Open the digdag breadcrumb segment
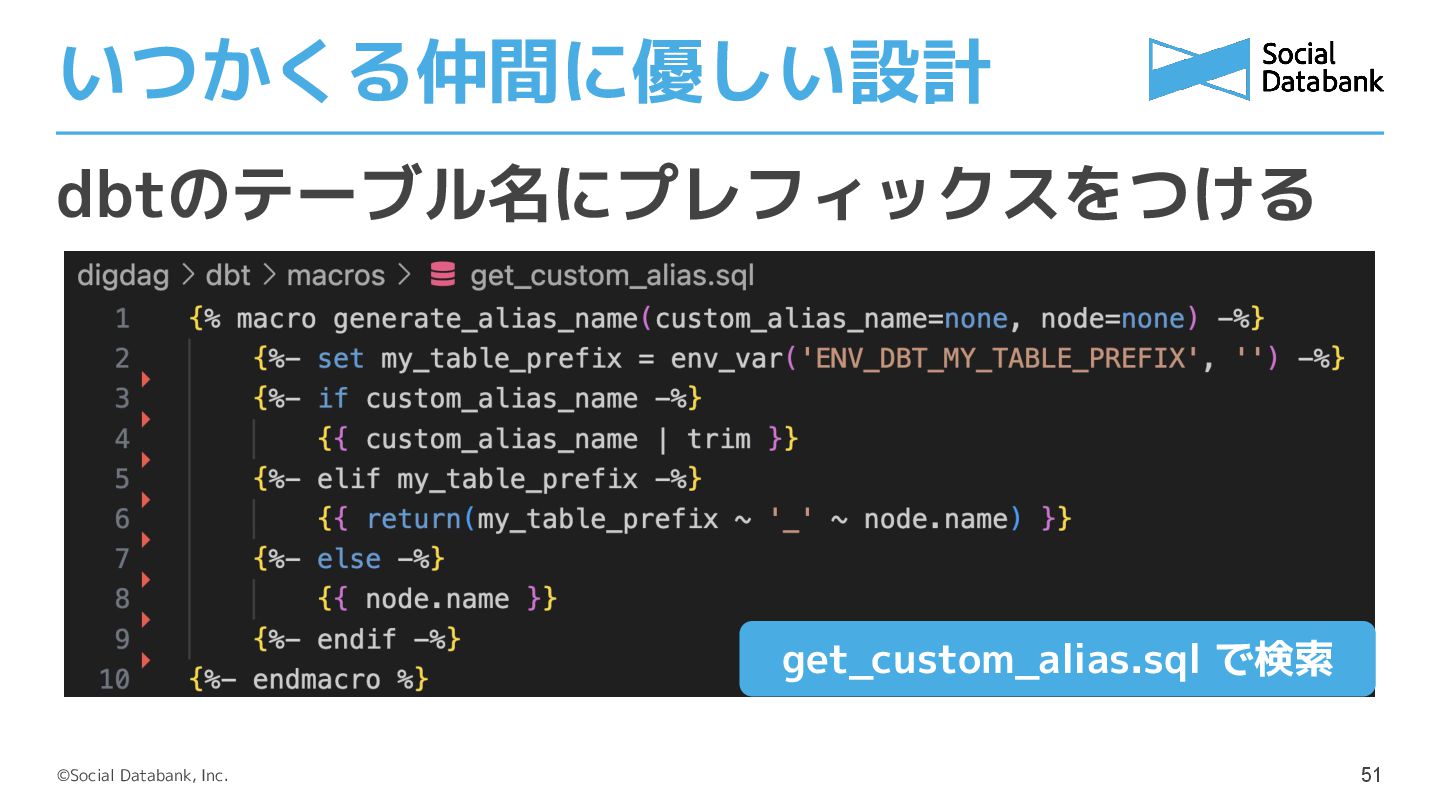Image resolution: width=1440 pixels, height=810 pixels. [123, 276]
